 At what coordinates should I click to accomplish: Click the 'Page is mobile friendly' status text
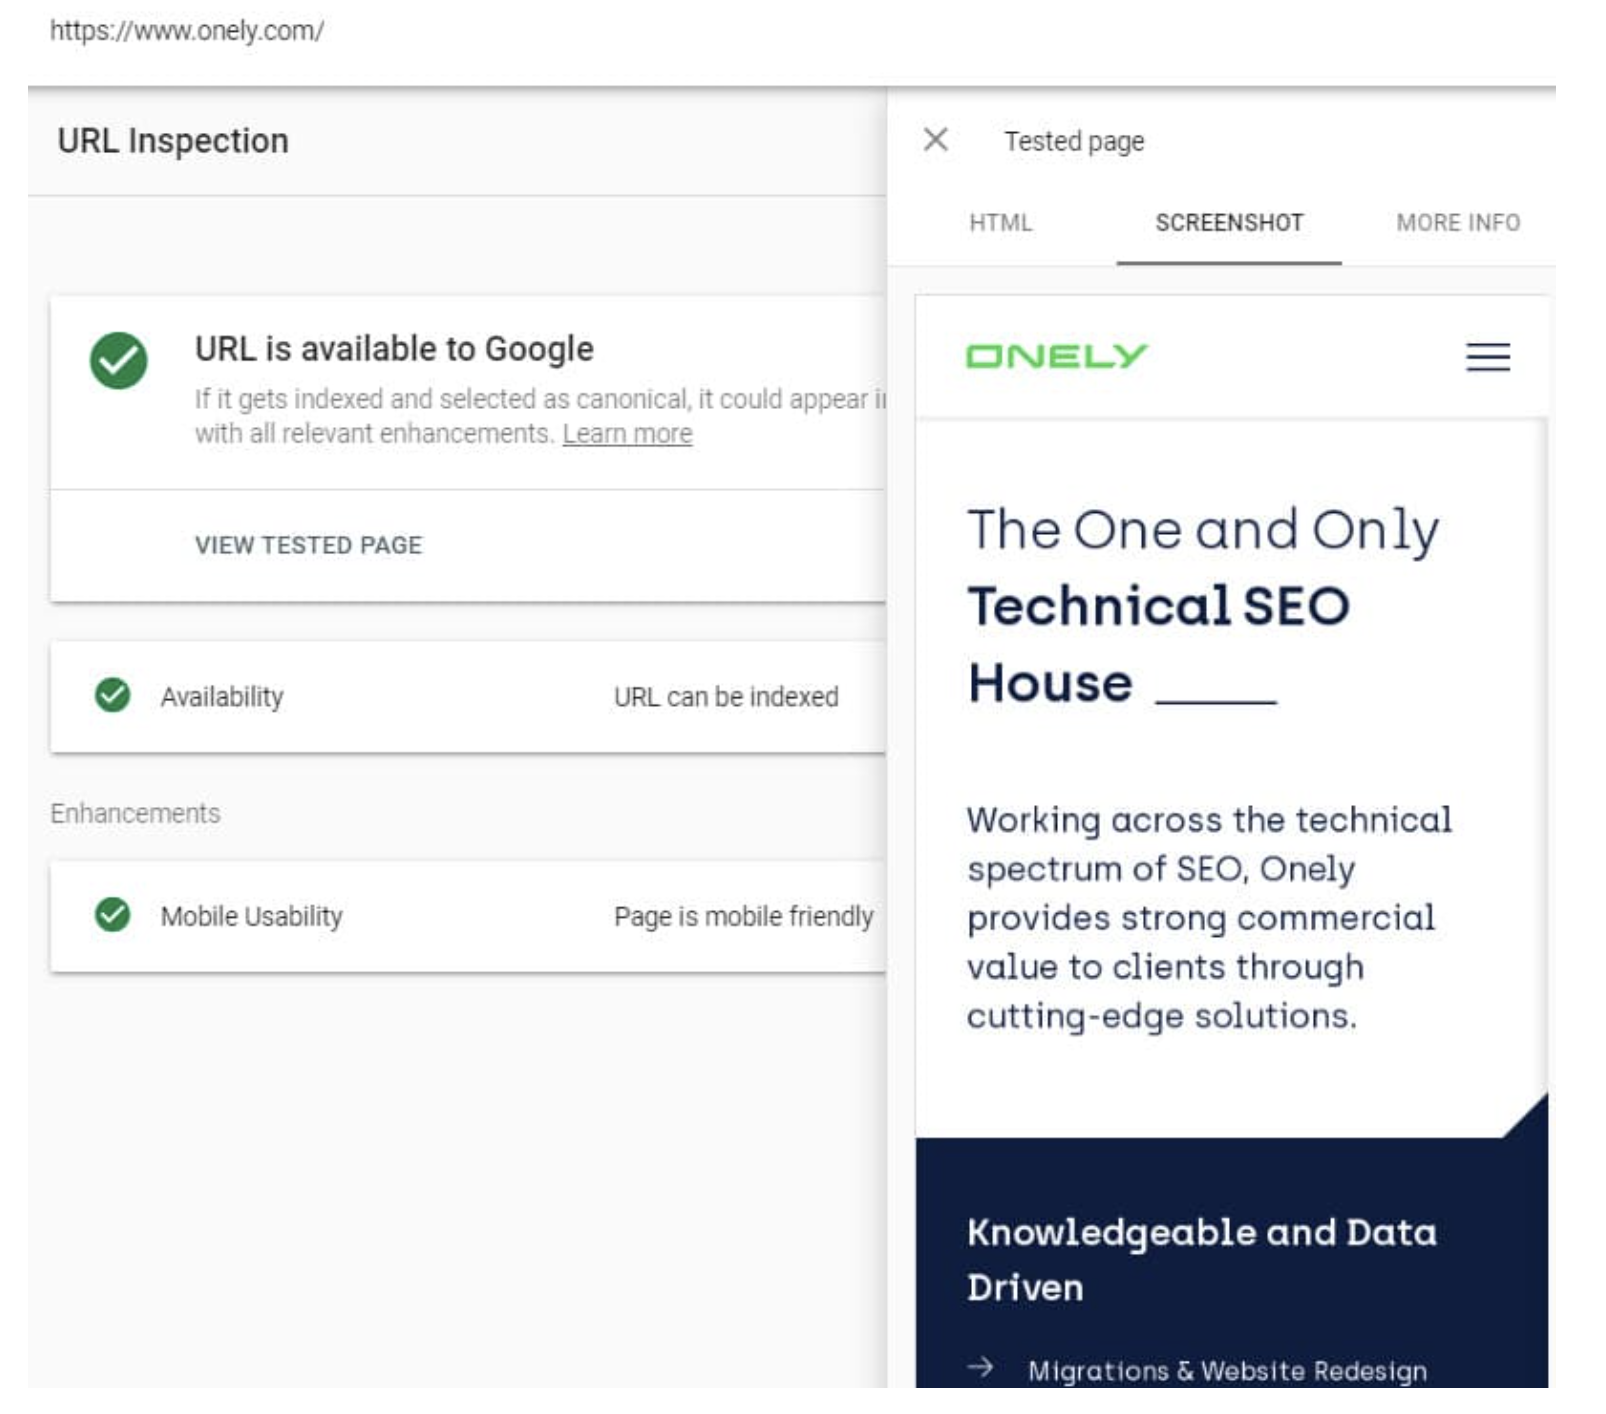click(x=743, y=916)
